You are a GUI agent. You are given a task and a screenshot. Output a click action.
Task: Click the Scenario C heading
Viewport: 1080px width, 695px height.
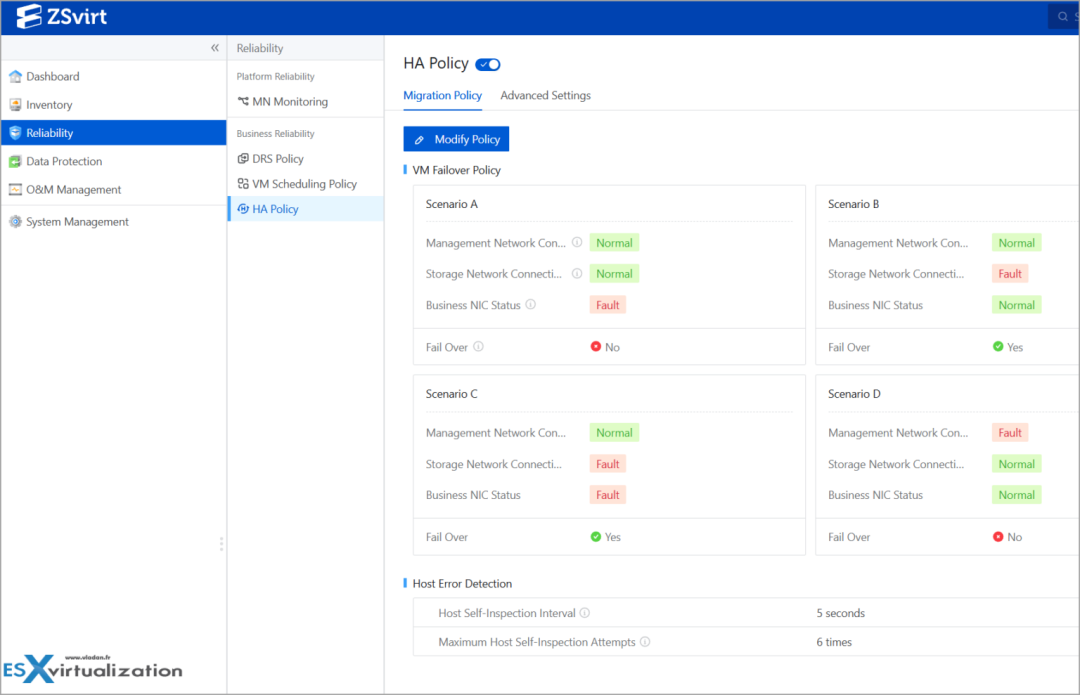coord(451,394)
